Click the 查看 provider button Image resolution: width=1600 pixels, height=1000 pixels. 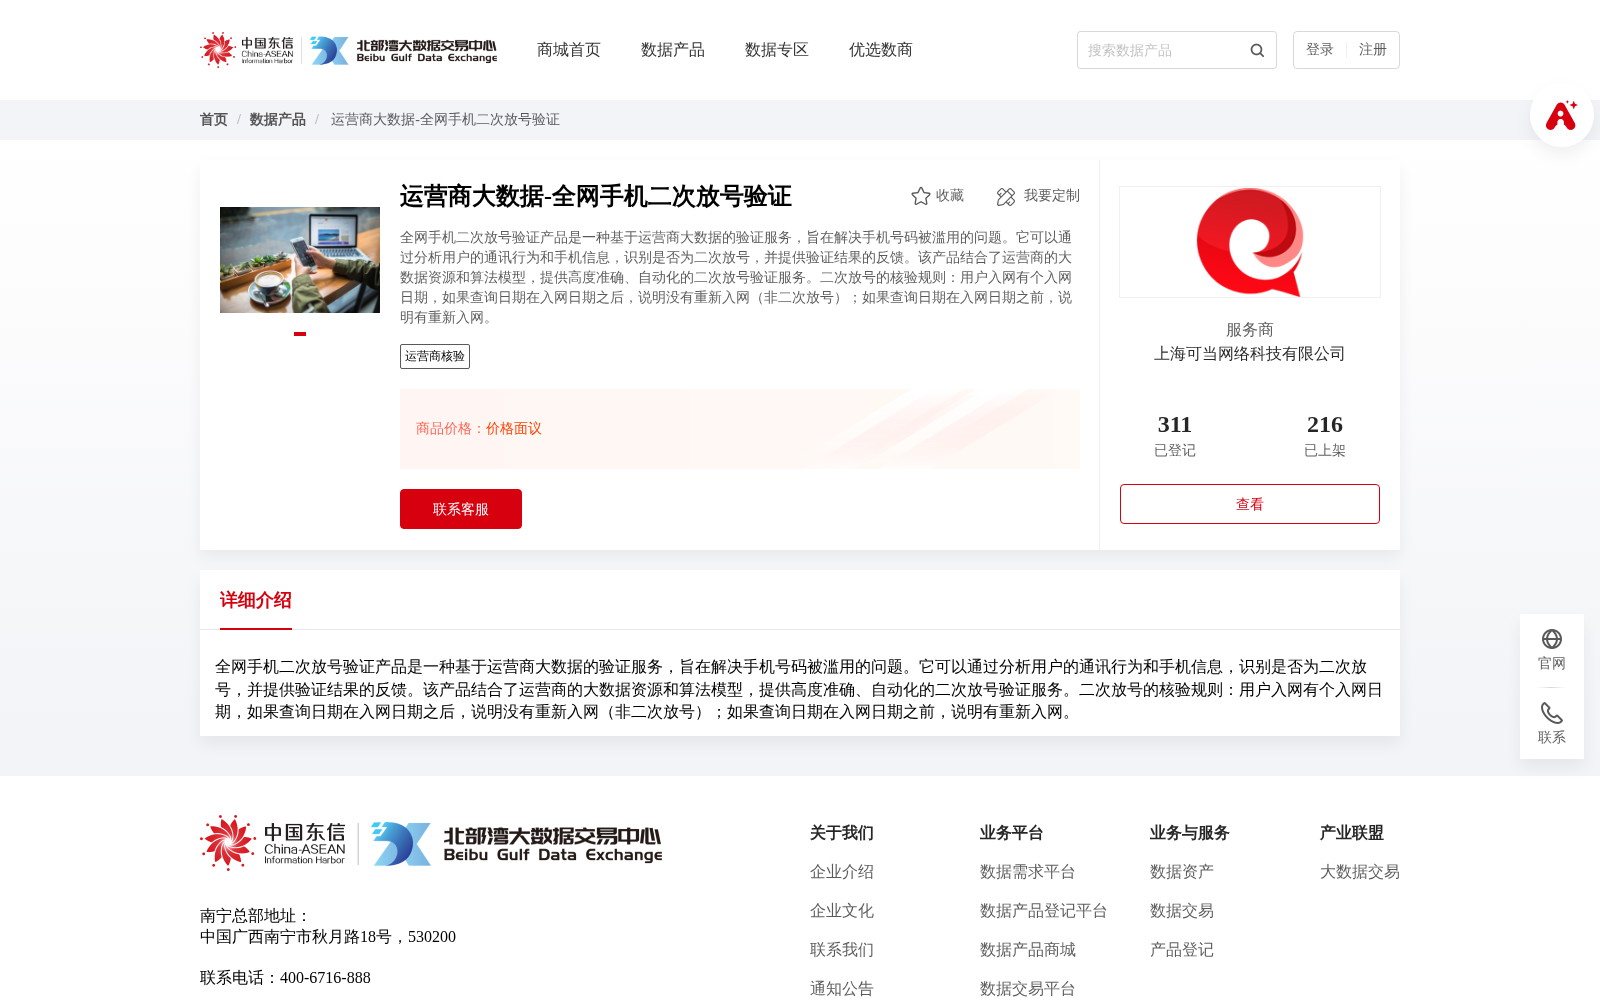click(1250, 504)
